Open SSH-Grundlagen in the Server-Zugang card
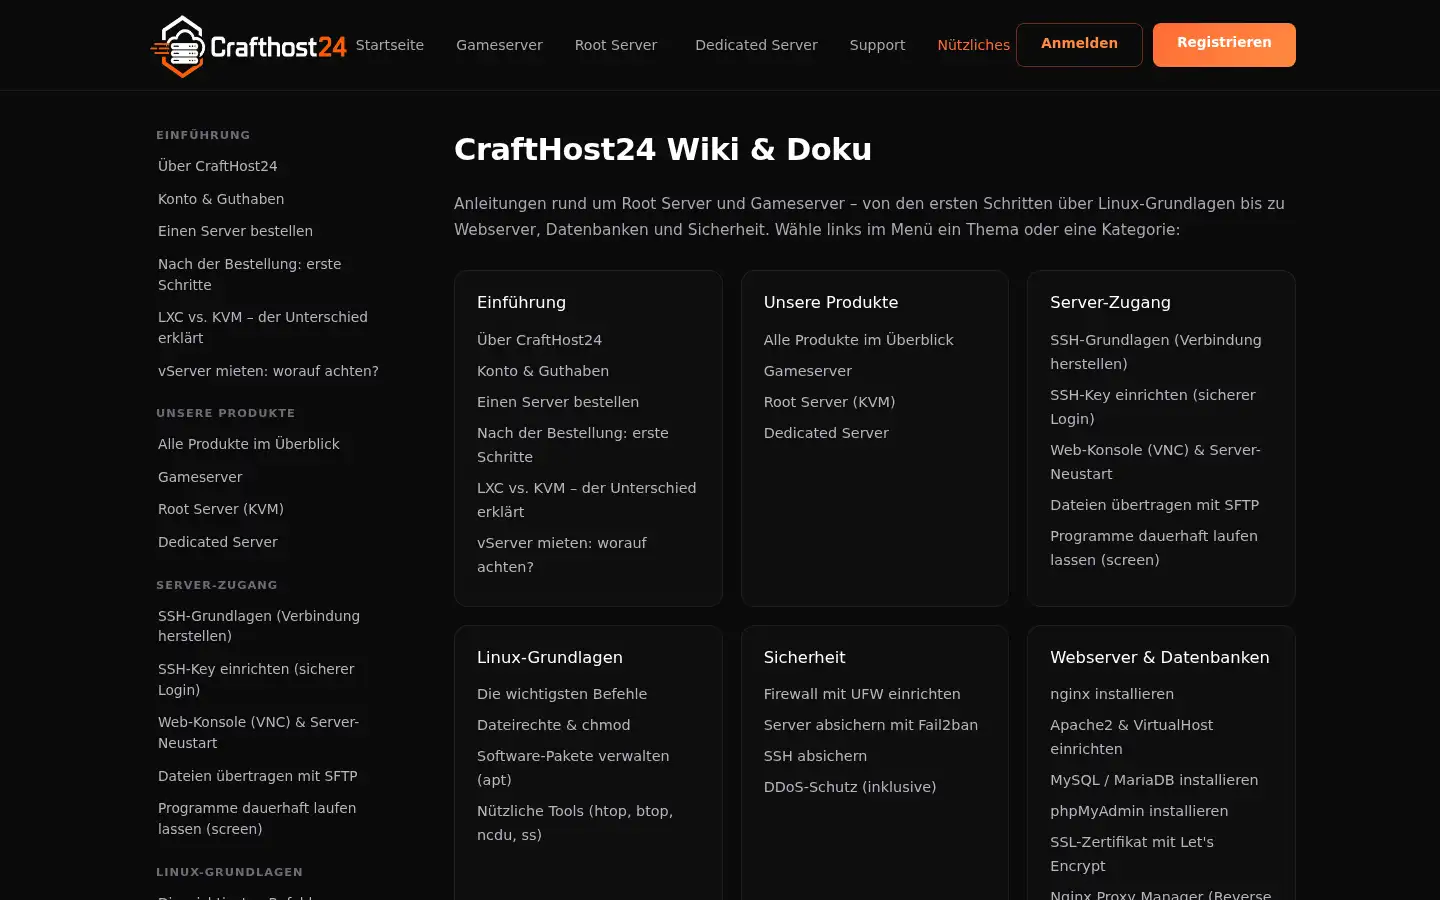Viewport: 1440px width, 900px height. point(1156,352)
